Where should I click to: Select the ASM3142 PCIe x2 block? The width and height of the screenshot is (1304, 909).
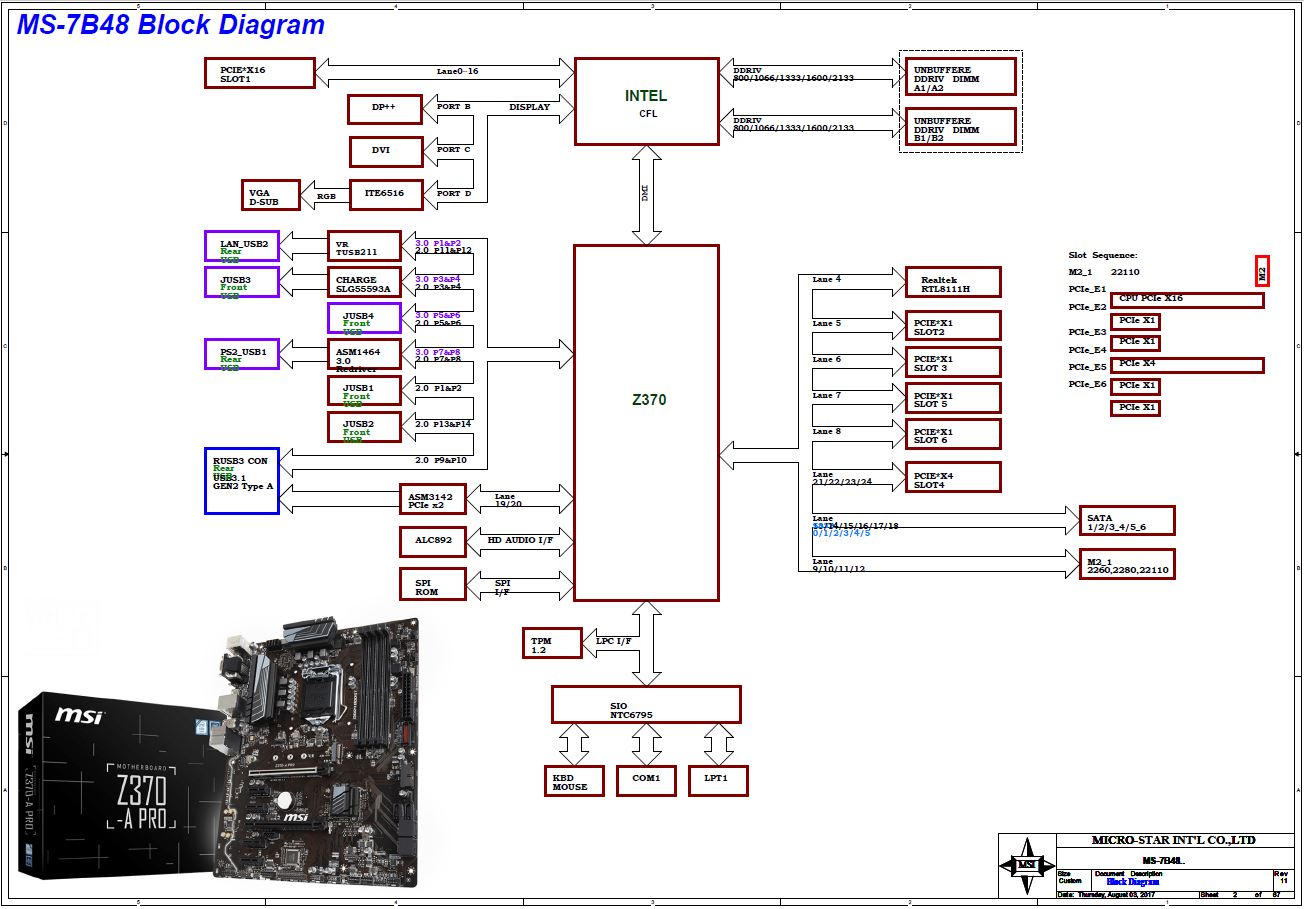pyautogui.click(x=432, y=499)
